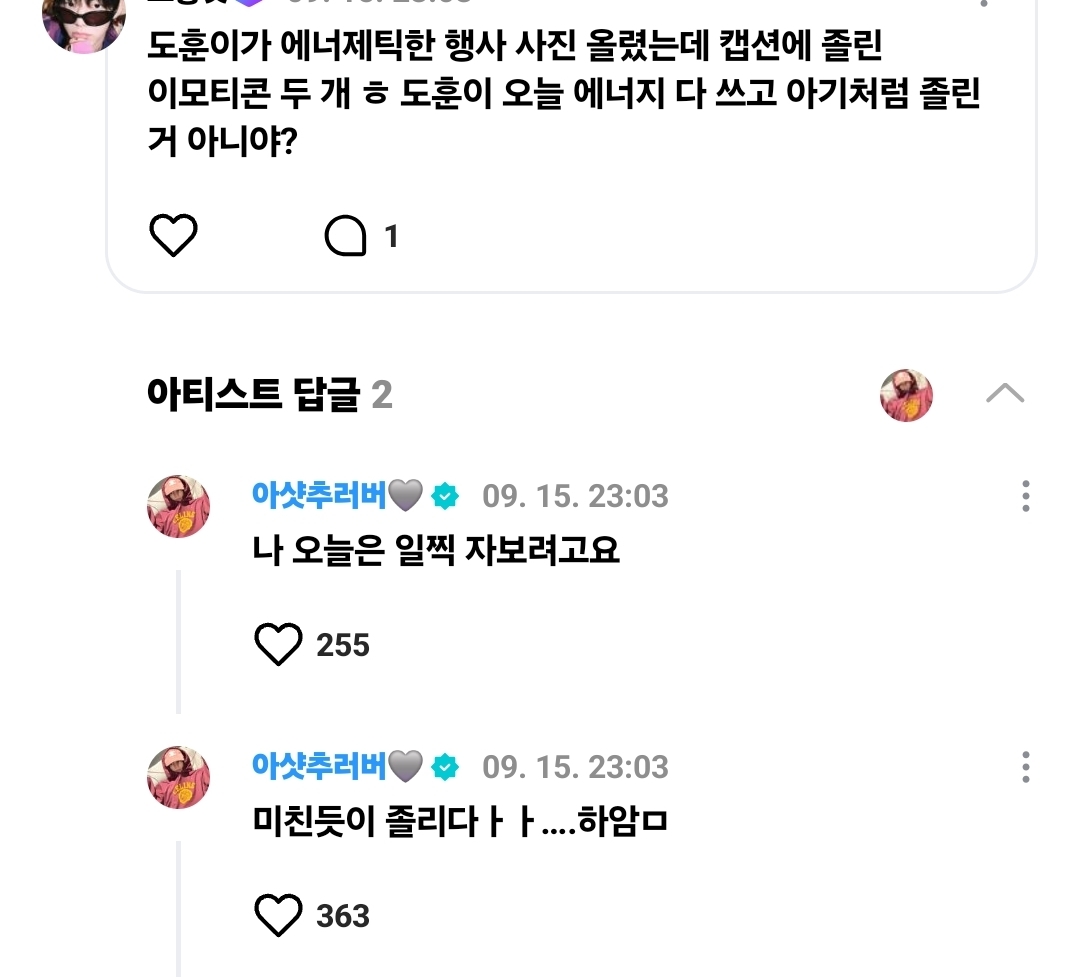
Task: Like the second artist reply with 363 likes
Action: 278,915
